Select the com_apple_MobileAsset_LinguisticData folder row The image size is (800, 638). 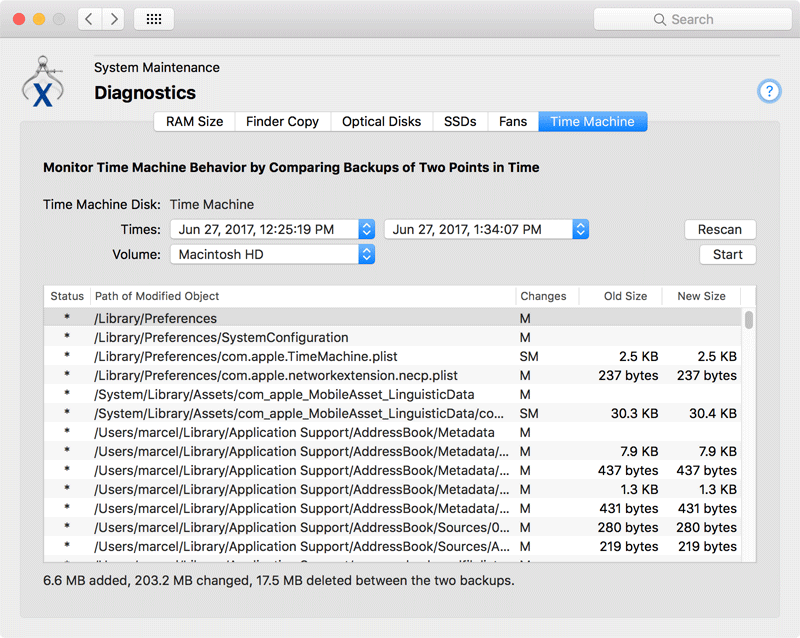[392, 394]
